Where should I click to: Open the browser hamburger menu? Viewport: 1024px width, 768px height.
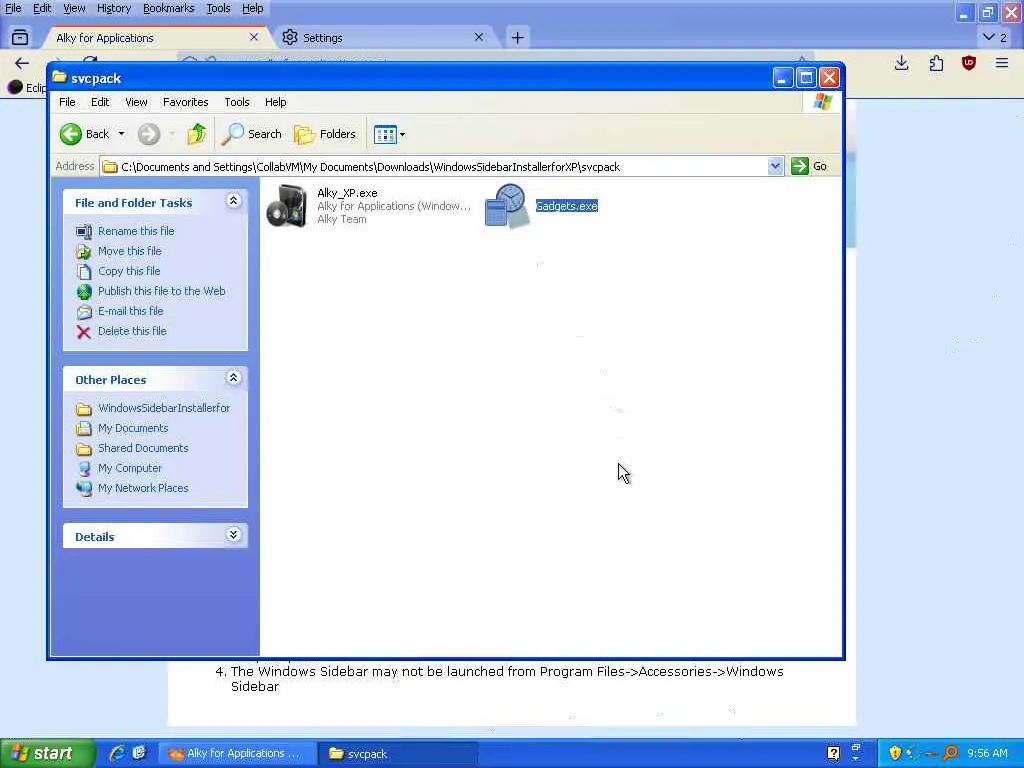(1002, 63)
